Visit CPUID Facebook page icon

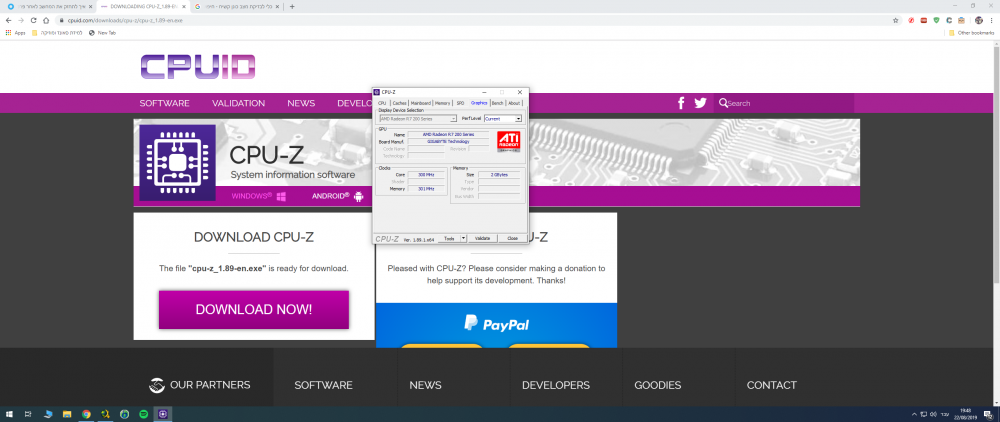[x=681, y=103]
